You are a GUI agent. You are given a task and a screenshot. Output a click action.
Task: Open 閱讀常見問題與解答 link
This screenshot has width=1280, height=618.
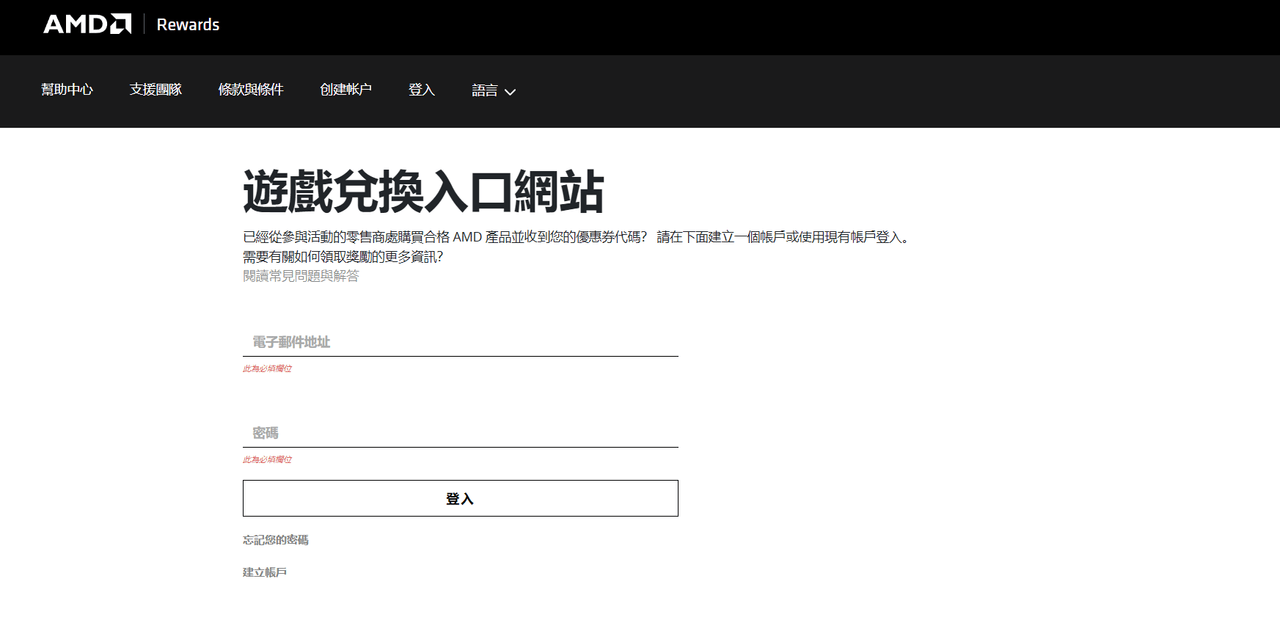pos(301,276)
